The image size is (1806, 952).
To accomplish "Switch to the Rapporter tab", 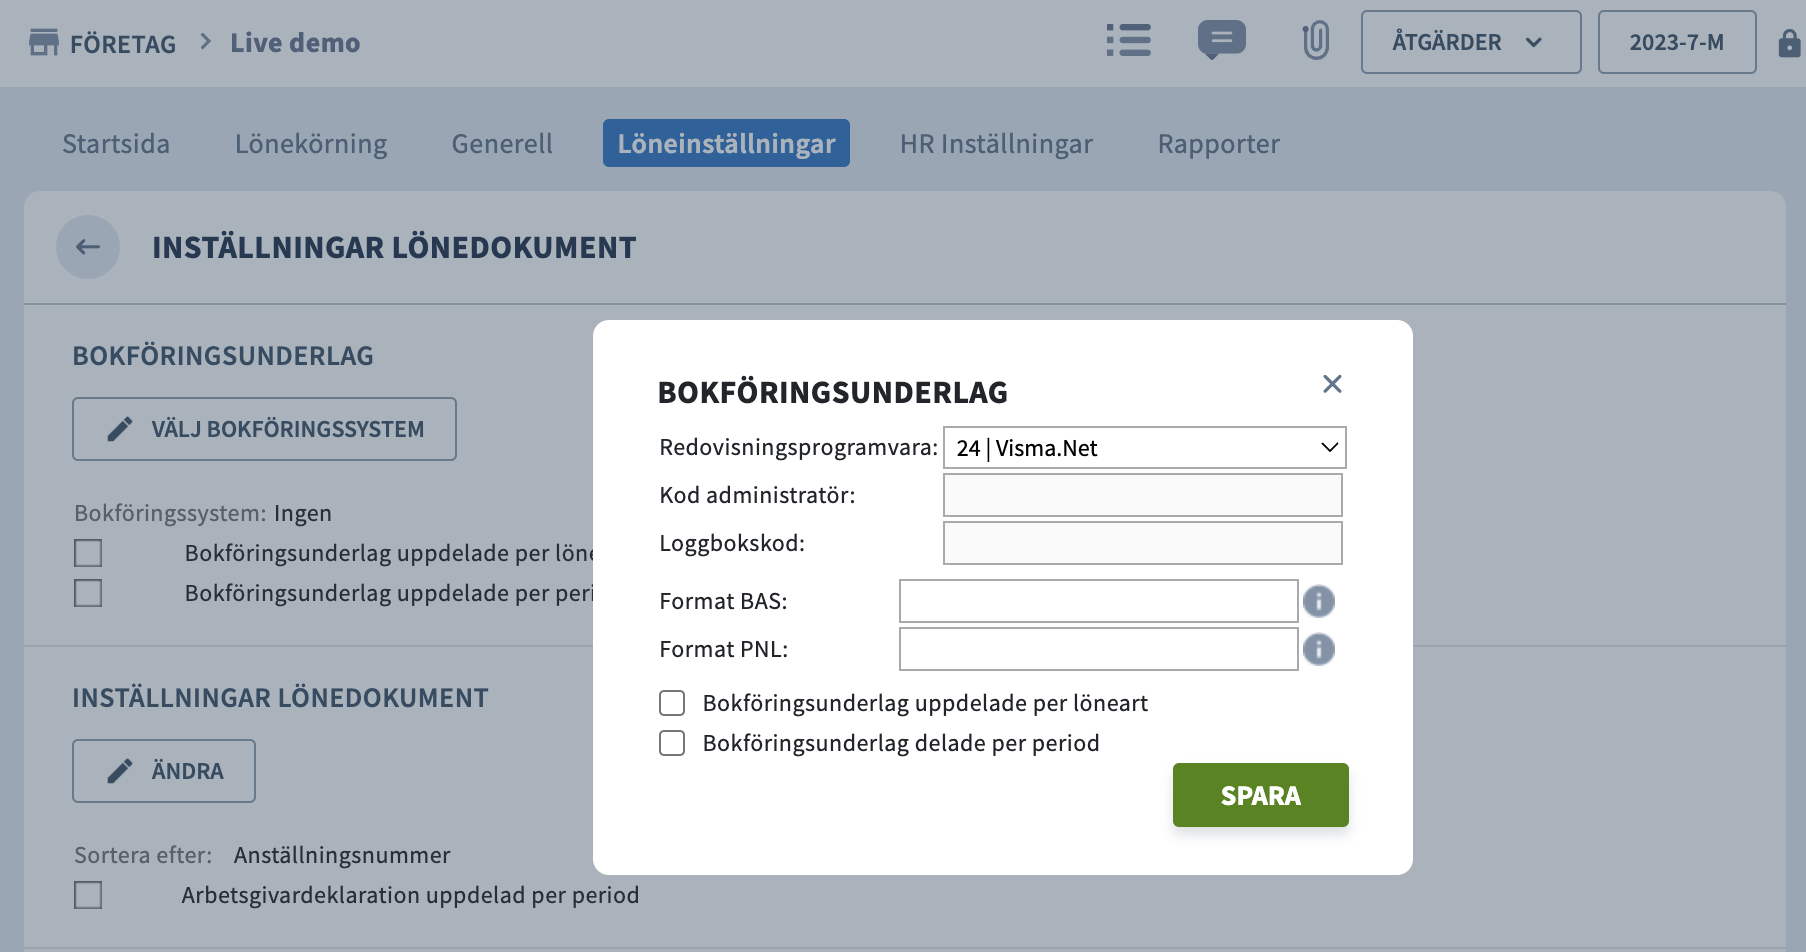I will click(x=1219, y=144).
